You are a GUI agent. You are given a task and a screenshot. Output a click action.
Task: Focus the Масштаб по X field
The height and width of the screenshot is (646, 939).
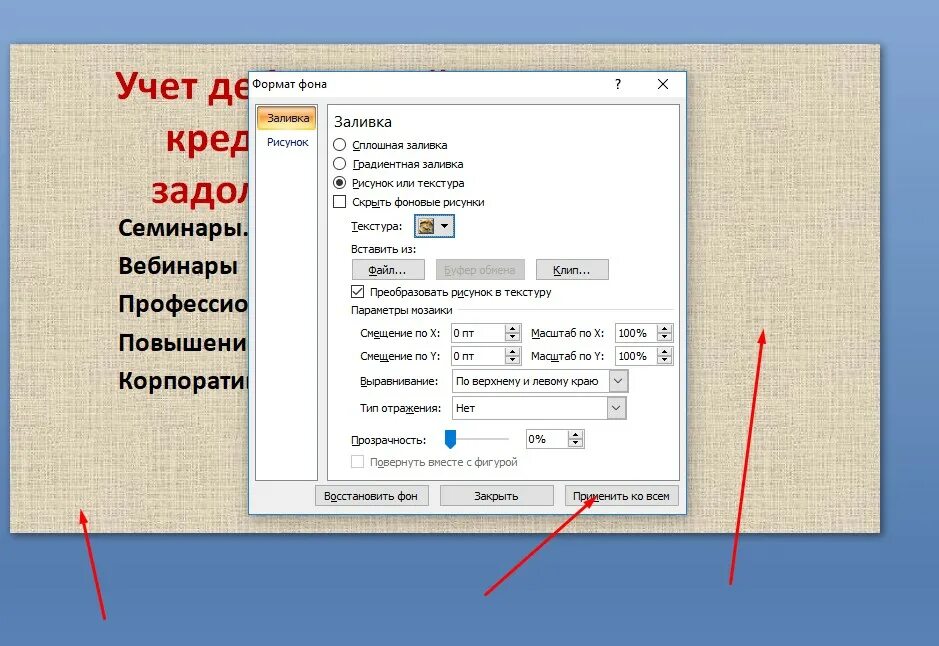point(636,333)
